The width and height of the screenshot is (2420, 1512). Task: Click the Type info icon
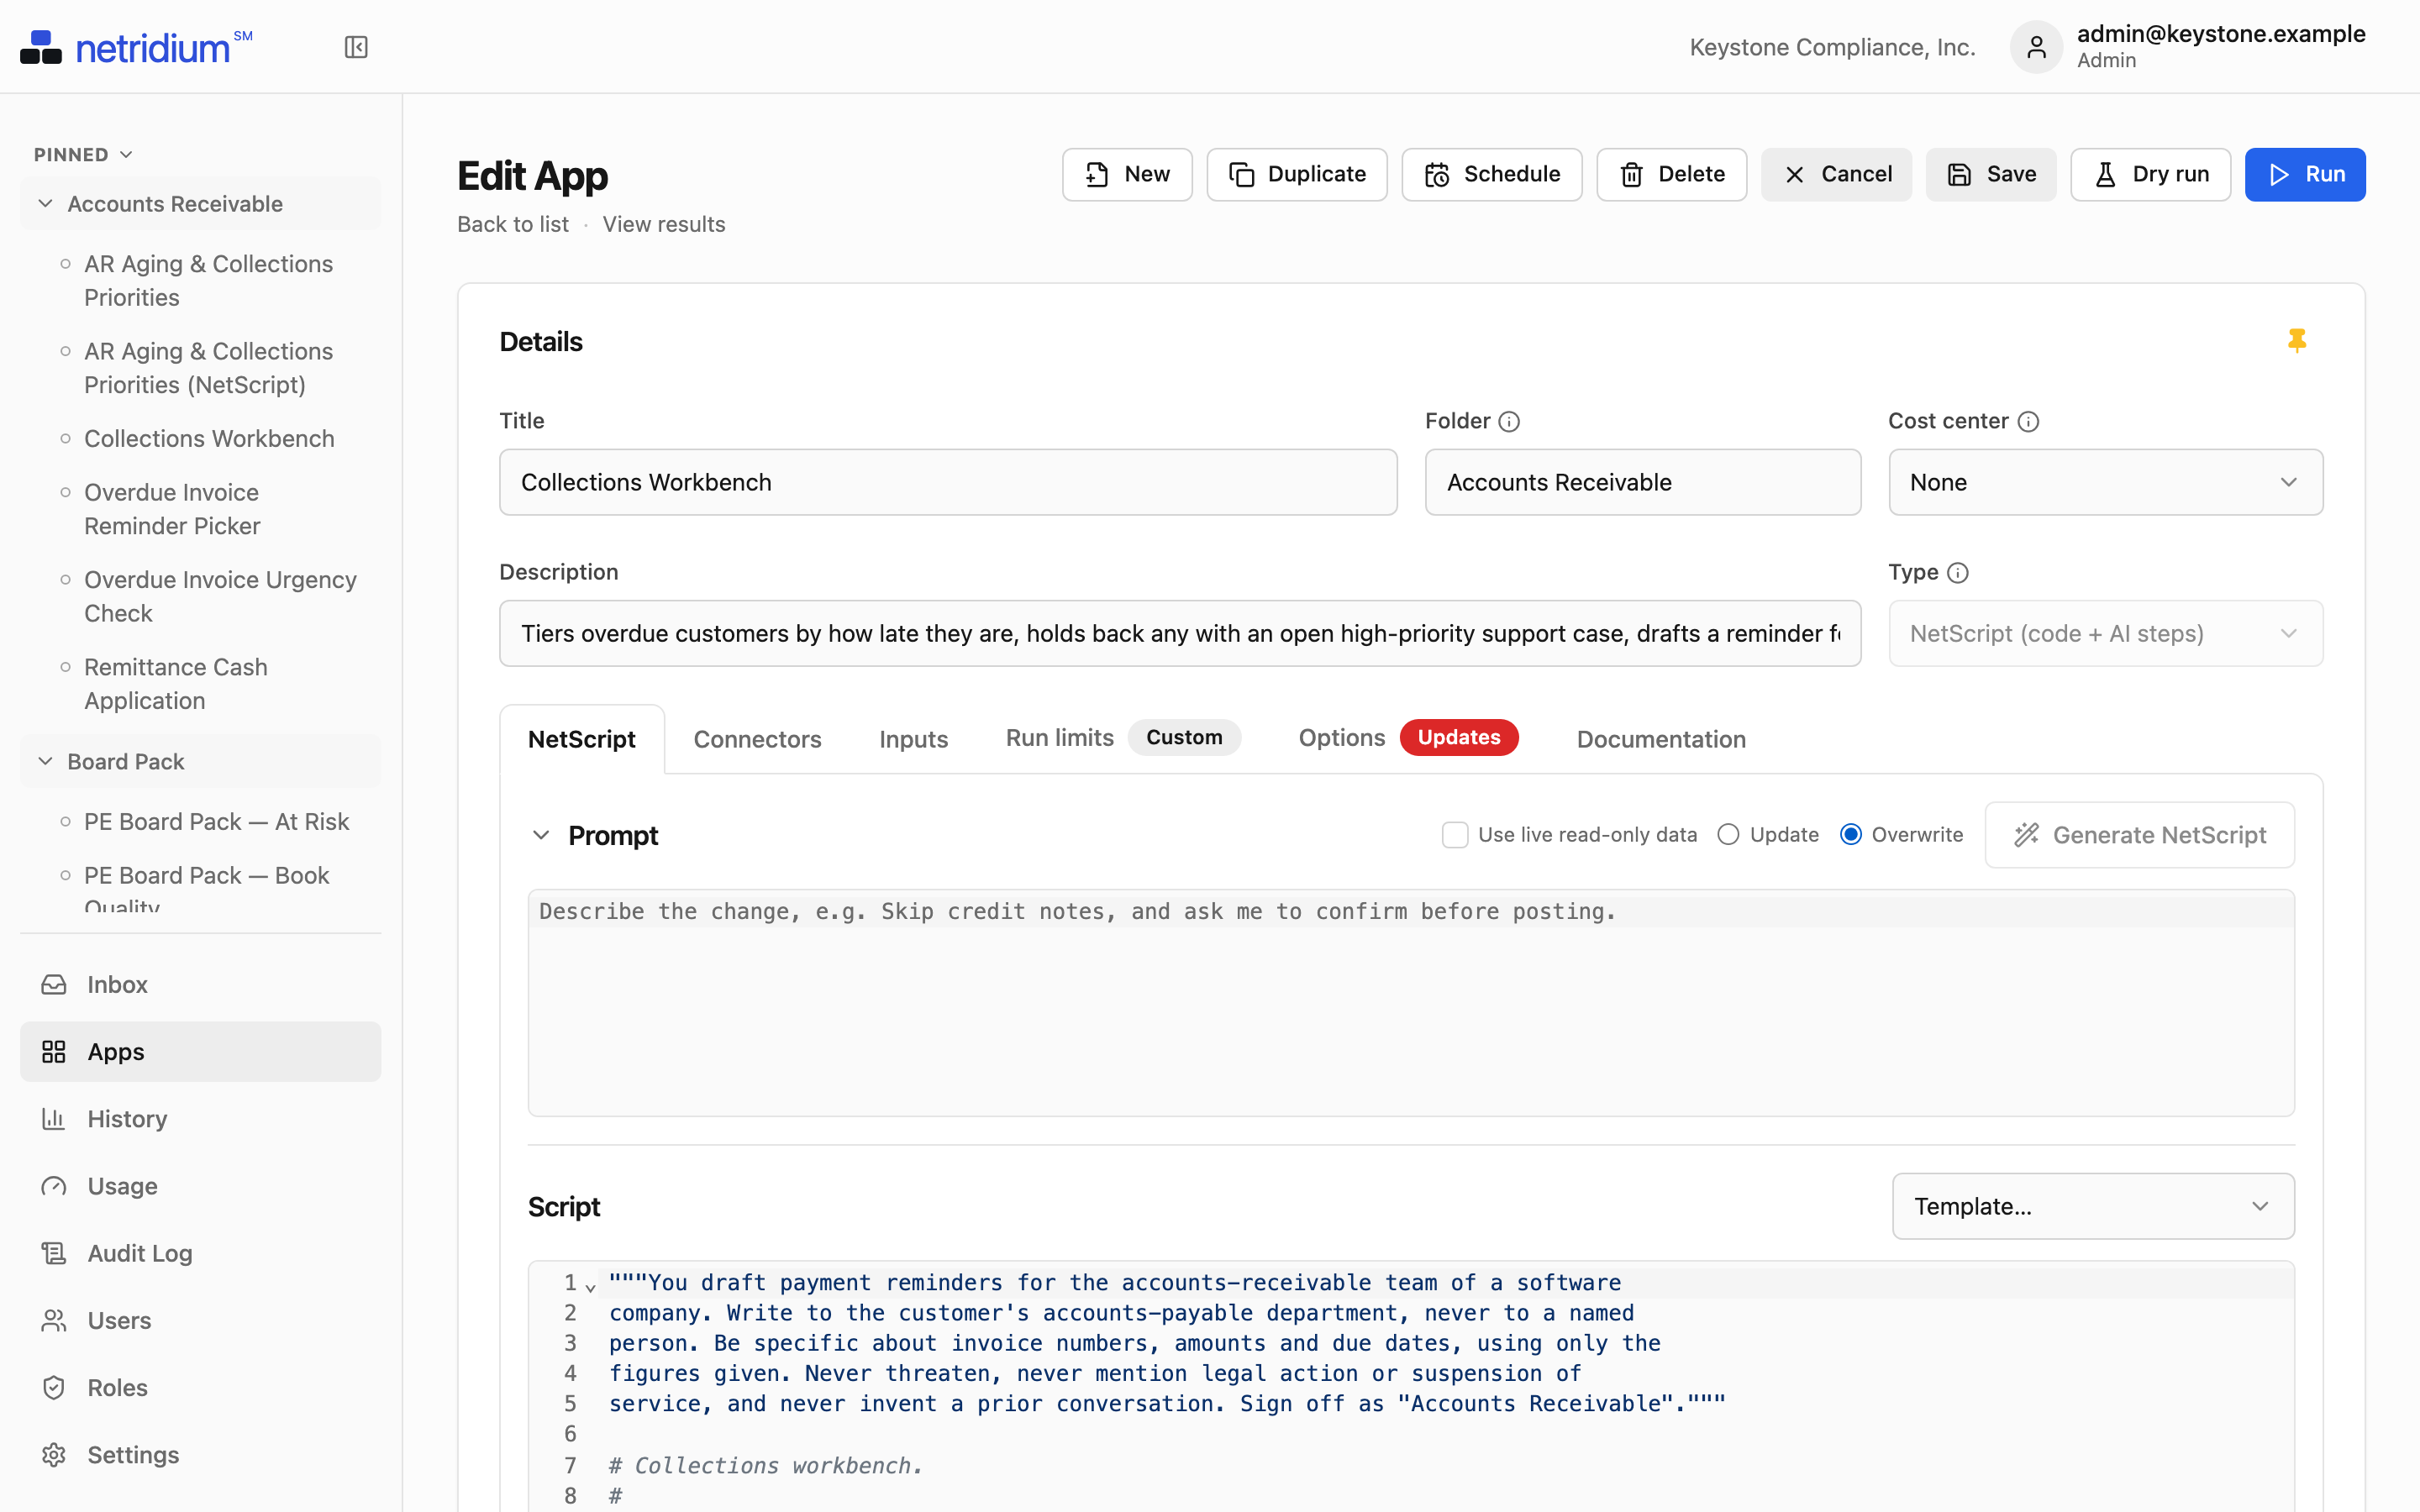coord(1958,573)
